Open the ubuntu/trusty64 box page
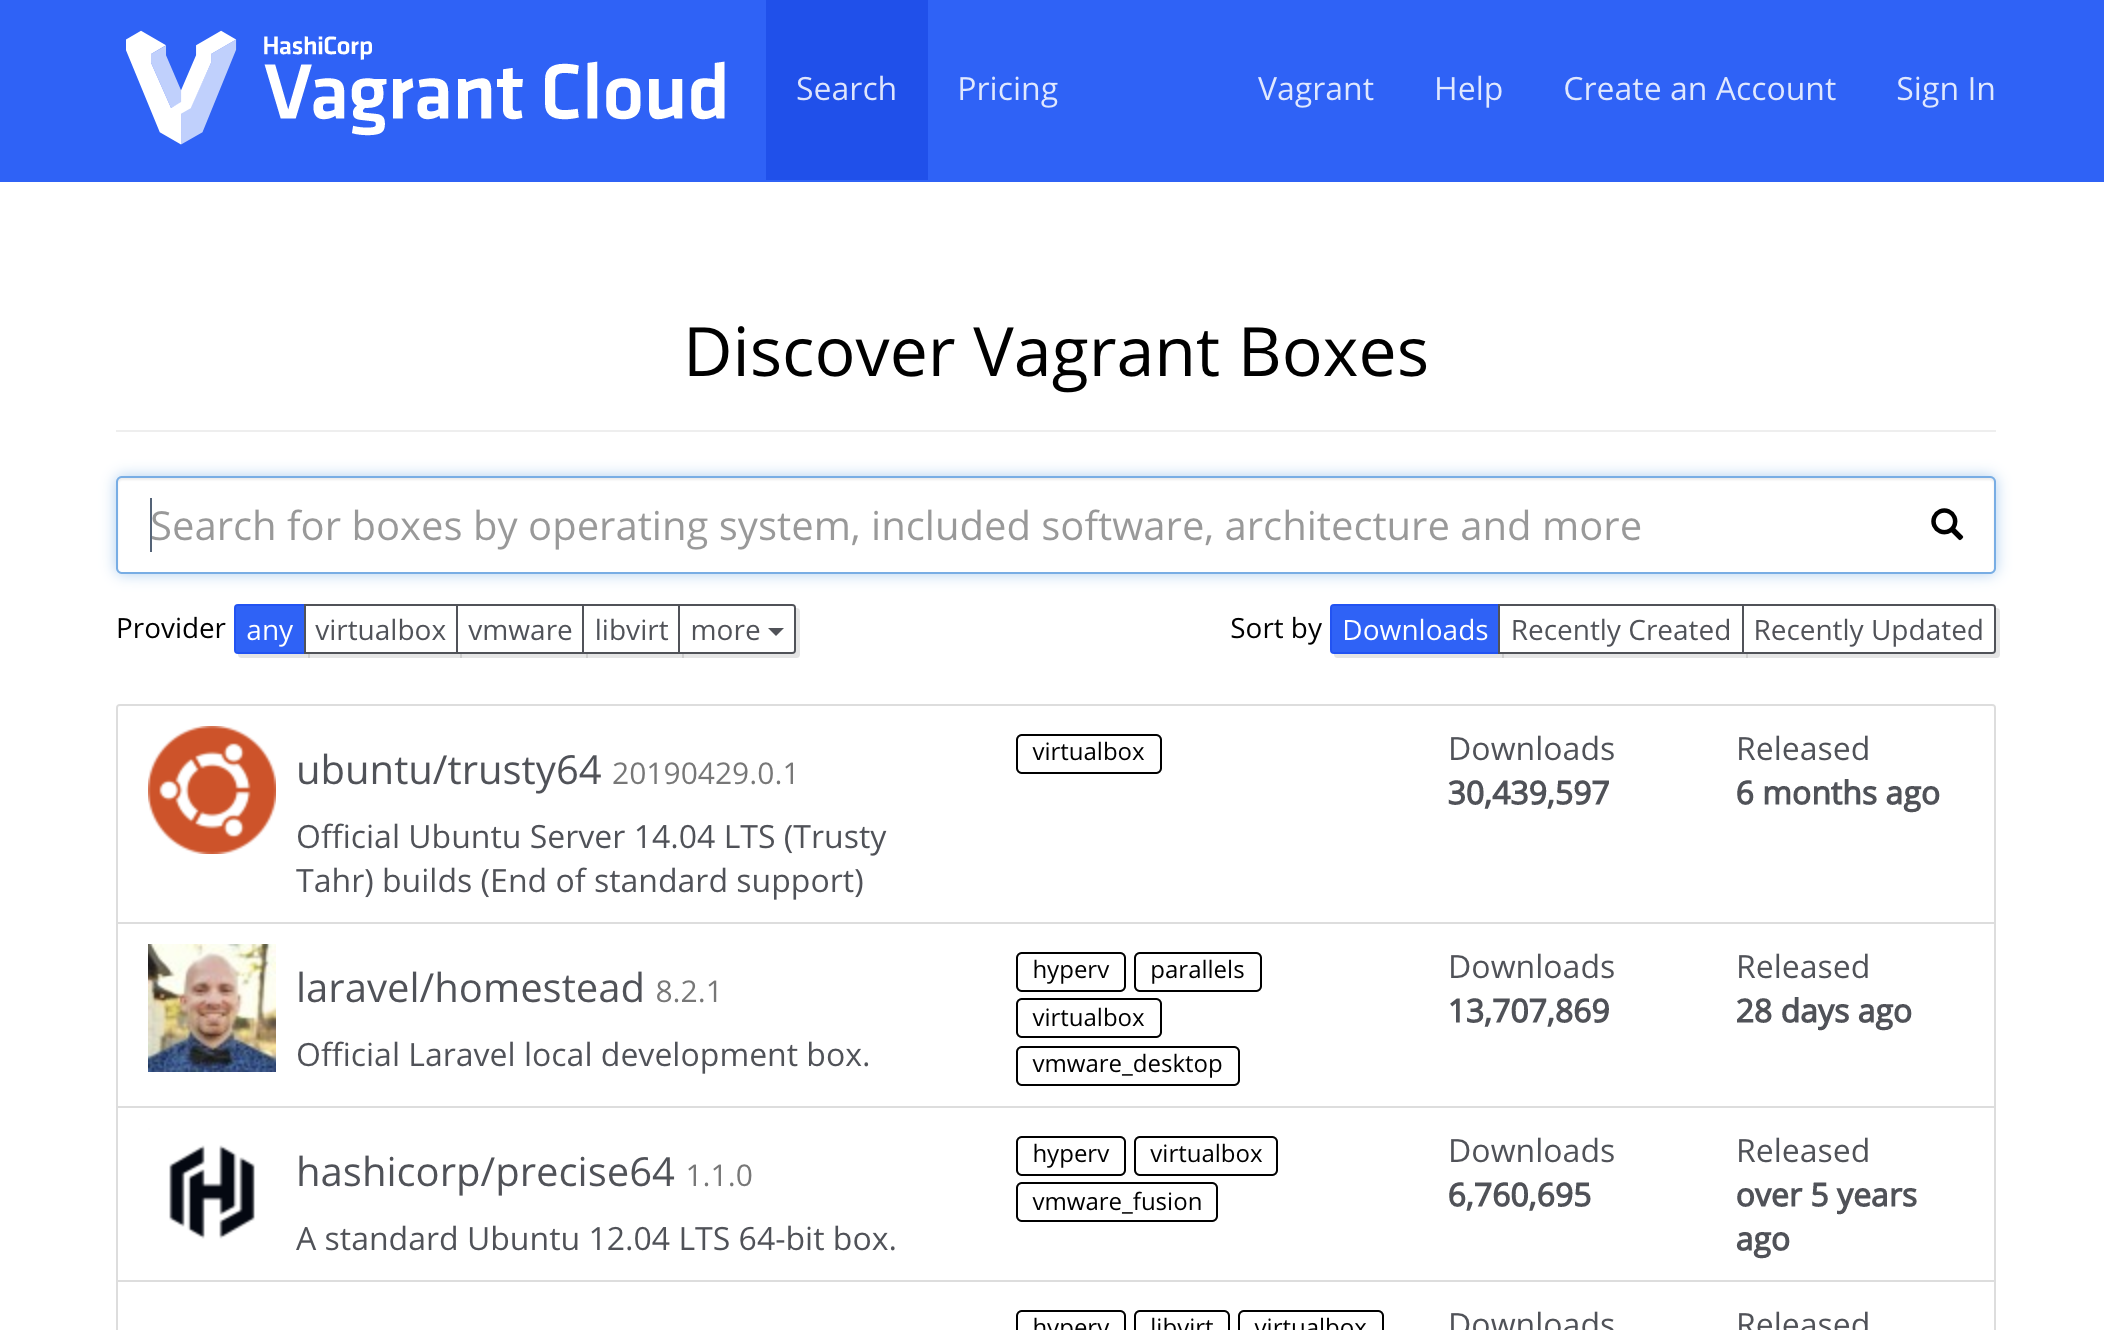This screenshot has width=2104, height=1330. [448, 769]
